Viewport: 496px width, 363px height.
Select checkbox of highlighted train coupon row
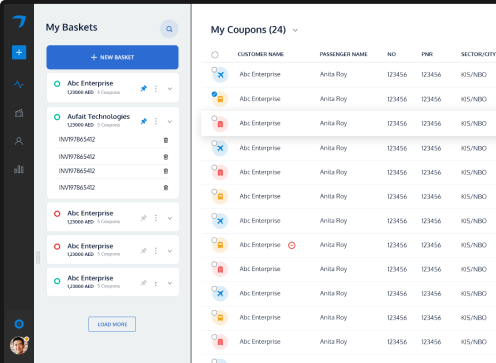point(214,118)
